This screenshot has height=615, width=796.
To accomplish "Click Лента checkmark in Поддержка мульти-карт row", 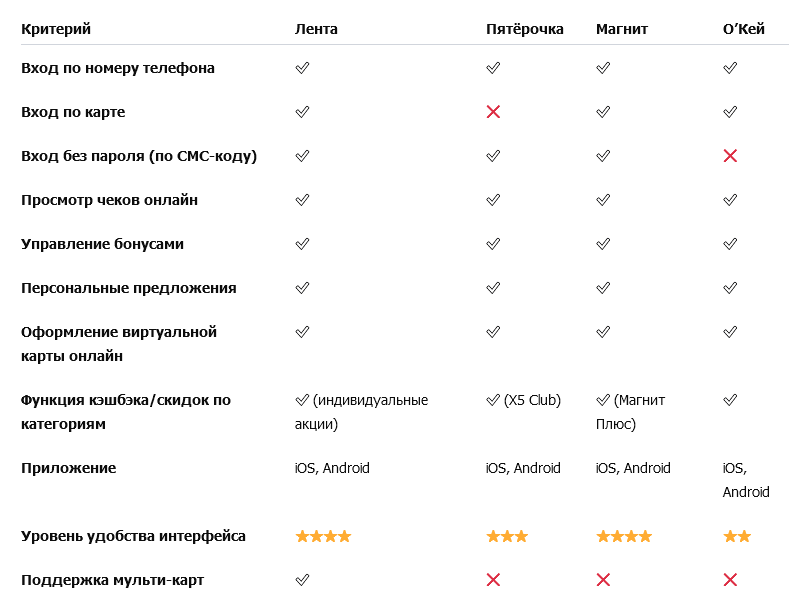I will pos(302,579).
